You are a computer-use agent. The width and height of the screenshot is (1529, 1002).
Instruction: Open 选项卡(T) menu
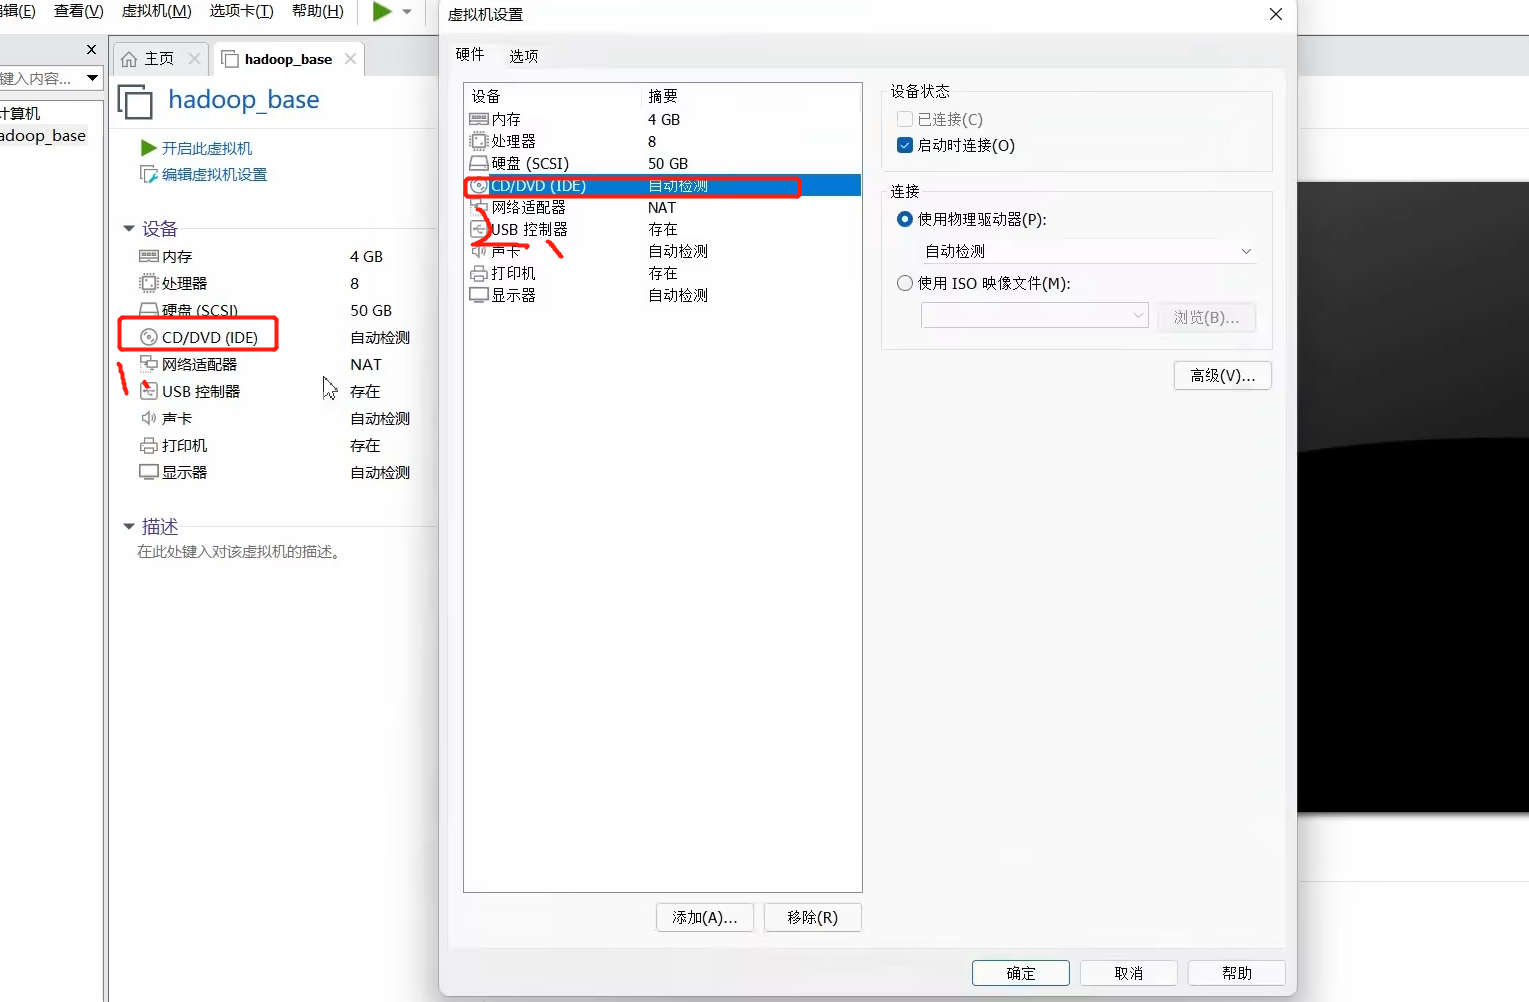241,11
